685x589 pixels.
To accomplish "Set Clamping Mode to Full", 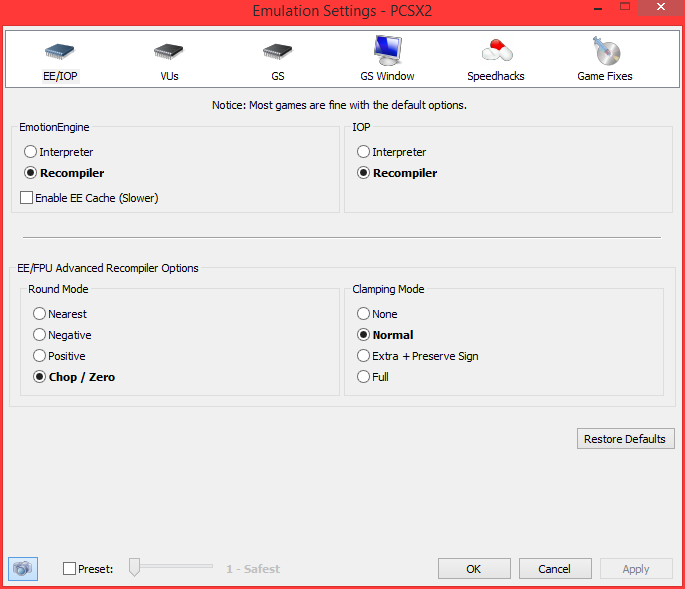I will click(364, 377).
